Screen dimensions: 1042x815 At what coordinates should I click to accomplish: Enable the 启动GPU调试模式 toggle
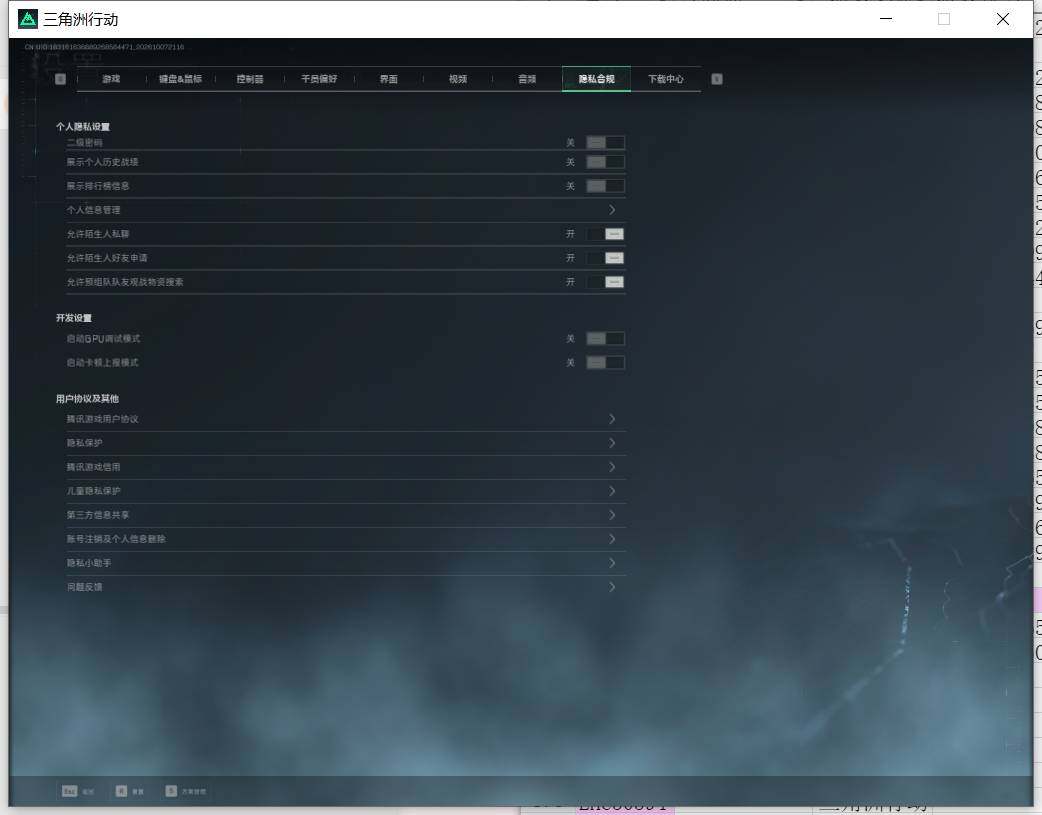[x=605, y=339]
